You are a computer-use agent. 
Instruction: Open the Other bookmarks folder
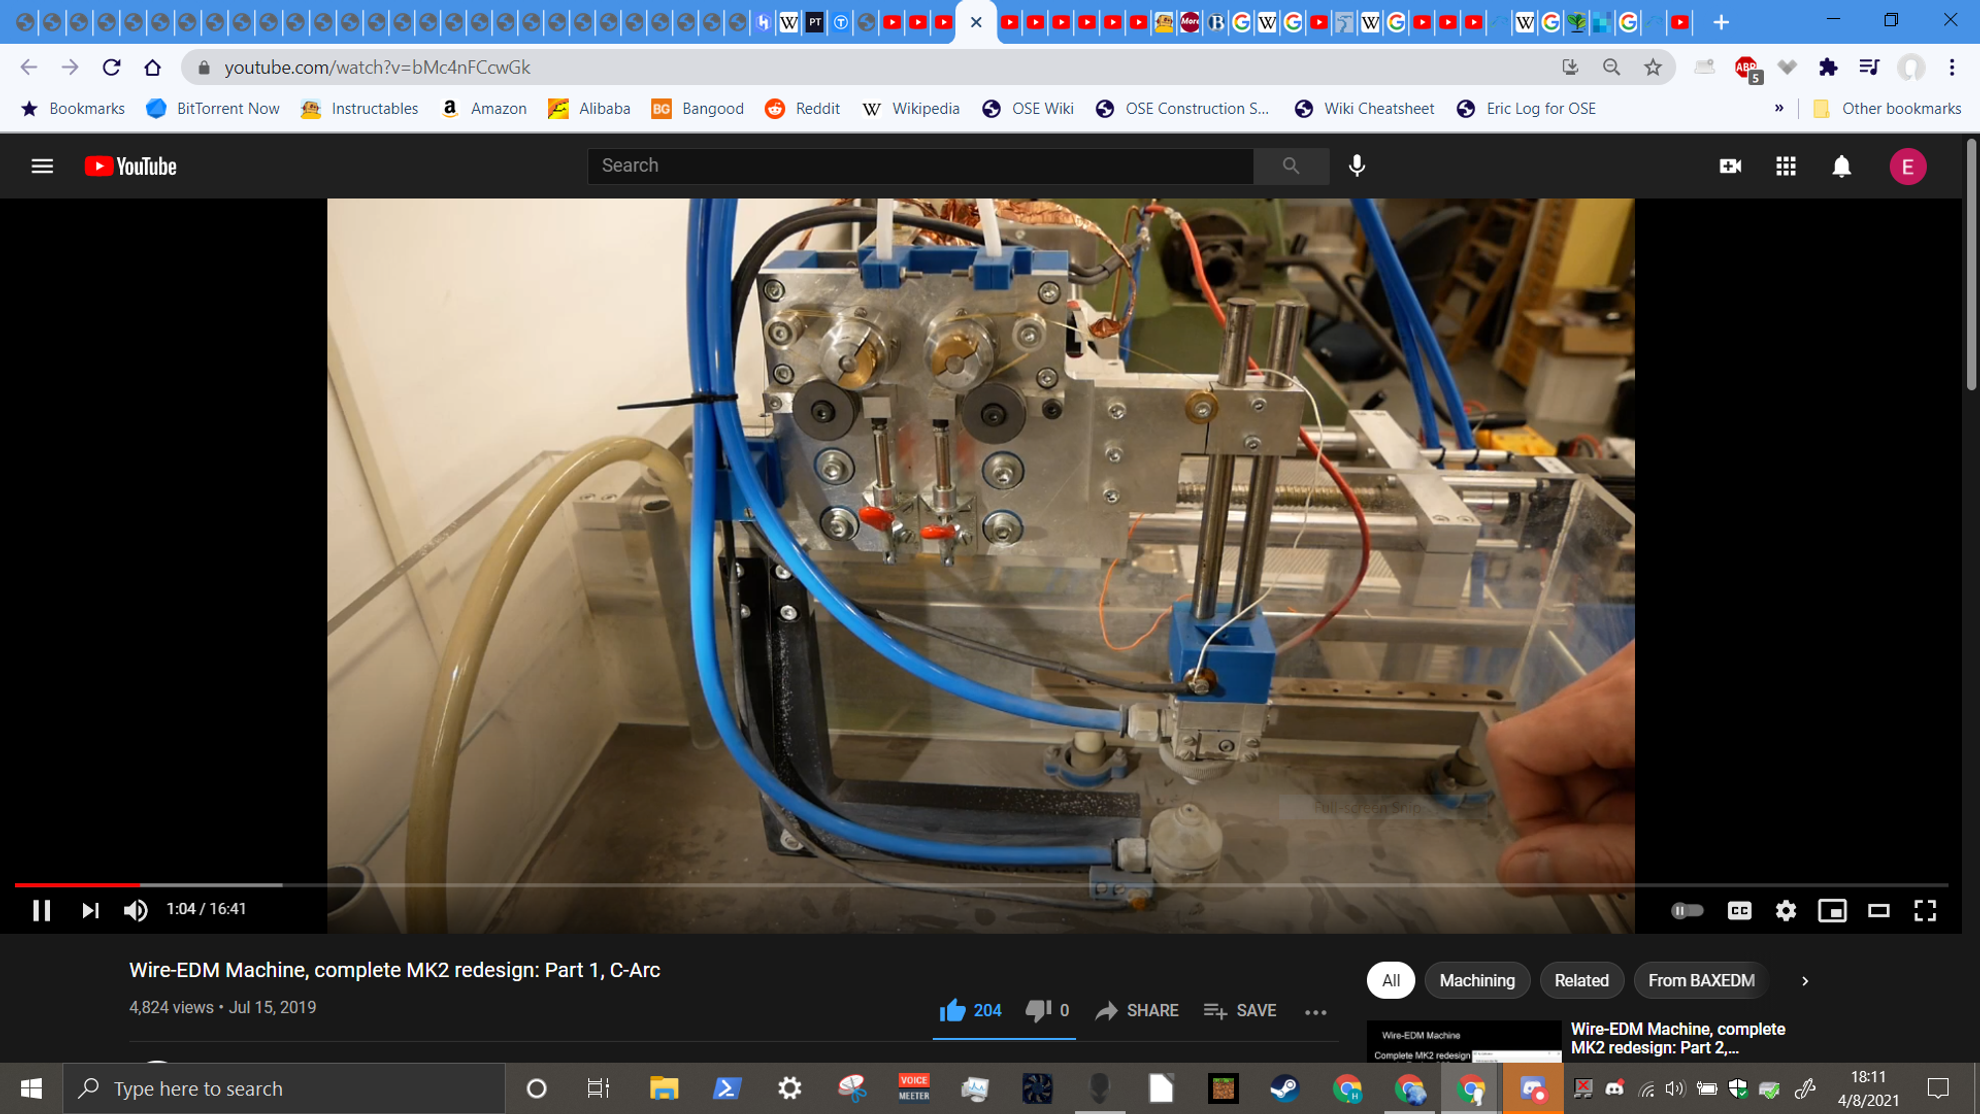click(x=1886, y=108)
